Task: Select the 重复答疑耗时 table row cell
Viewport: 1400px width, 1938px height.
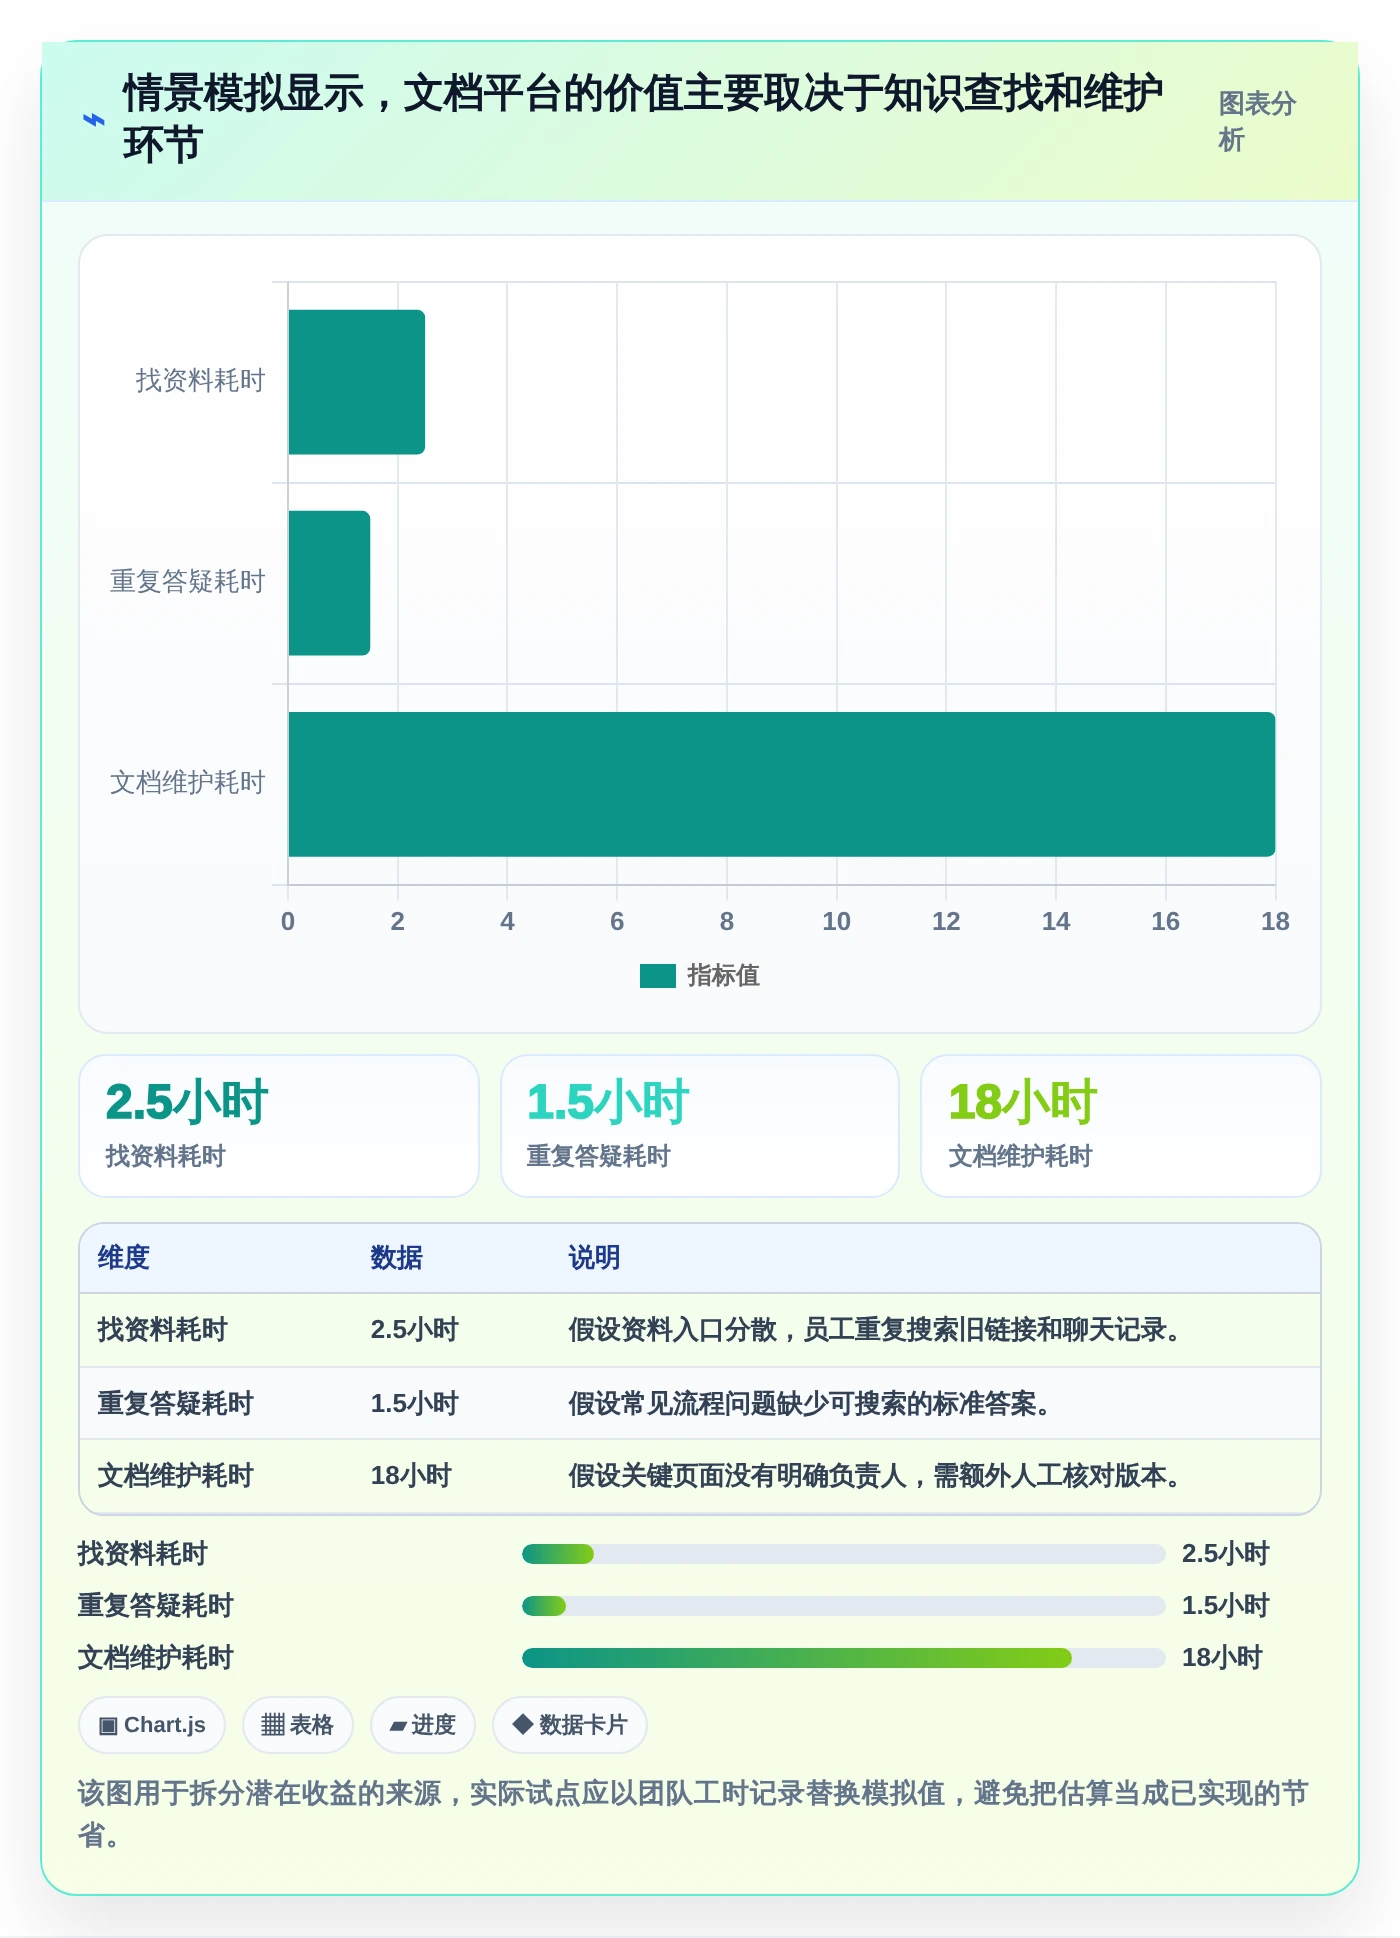Action: [x=176, y=1404]
